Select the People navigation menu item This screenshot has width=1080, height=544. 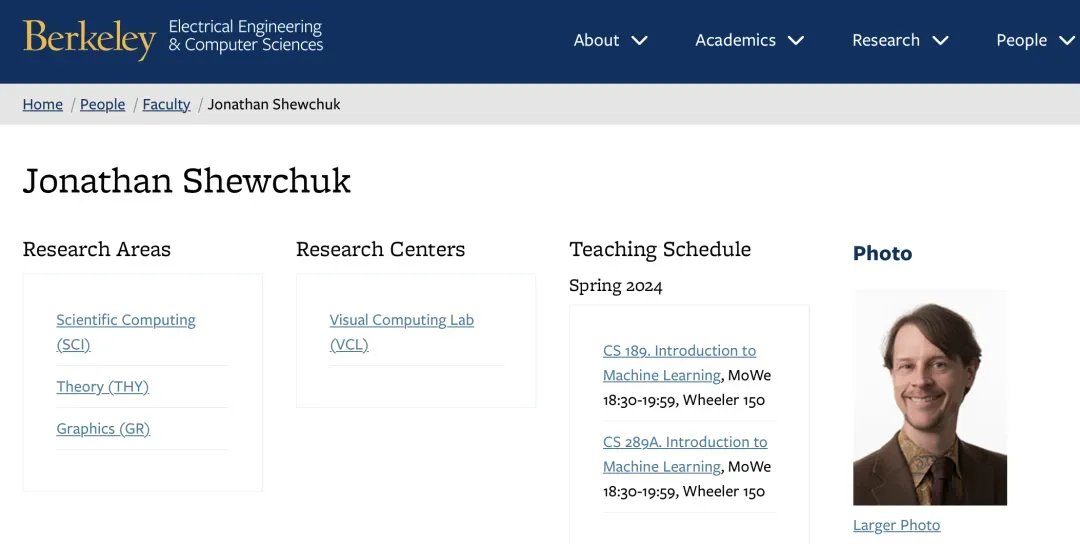[1021, 41]
